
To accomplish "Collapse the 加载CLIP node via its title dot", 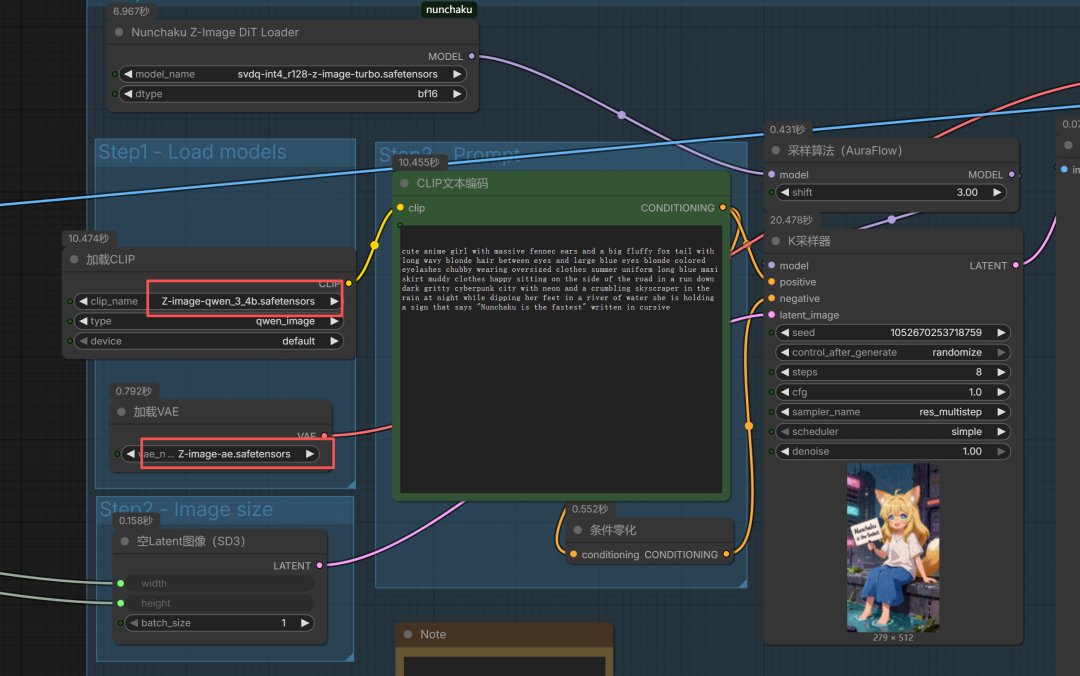I will [x=74, y=260].
